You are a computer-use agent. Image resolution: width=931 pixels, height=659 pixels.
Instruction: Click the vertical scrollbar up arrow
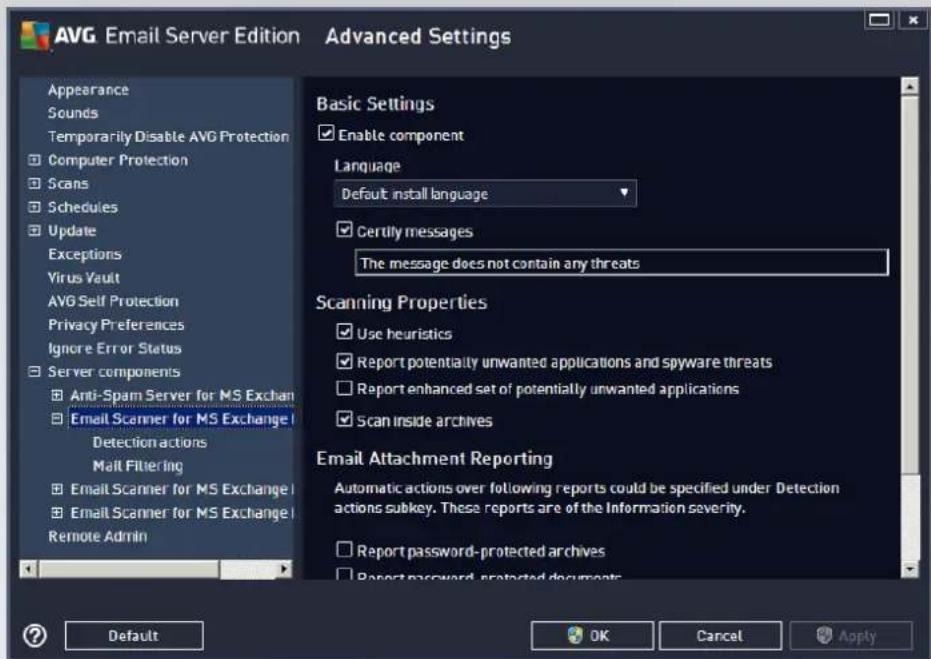click(910, 86)
